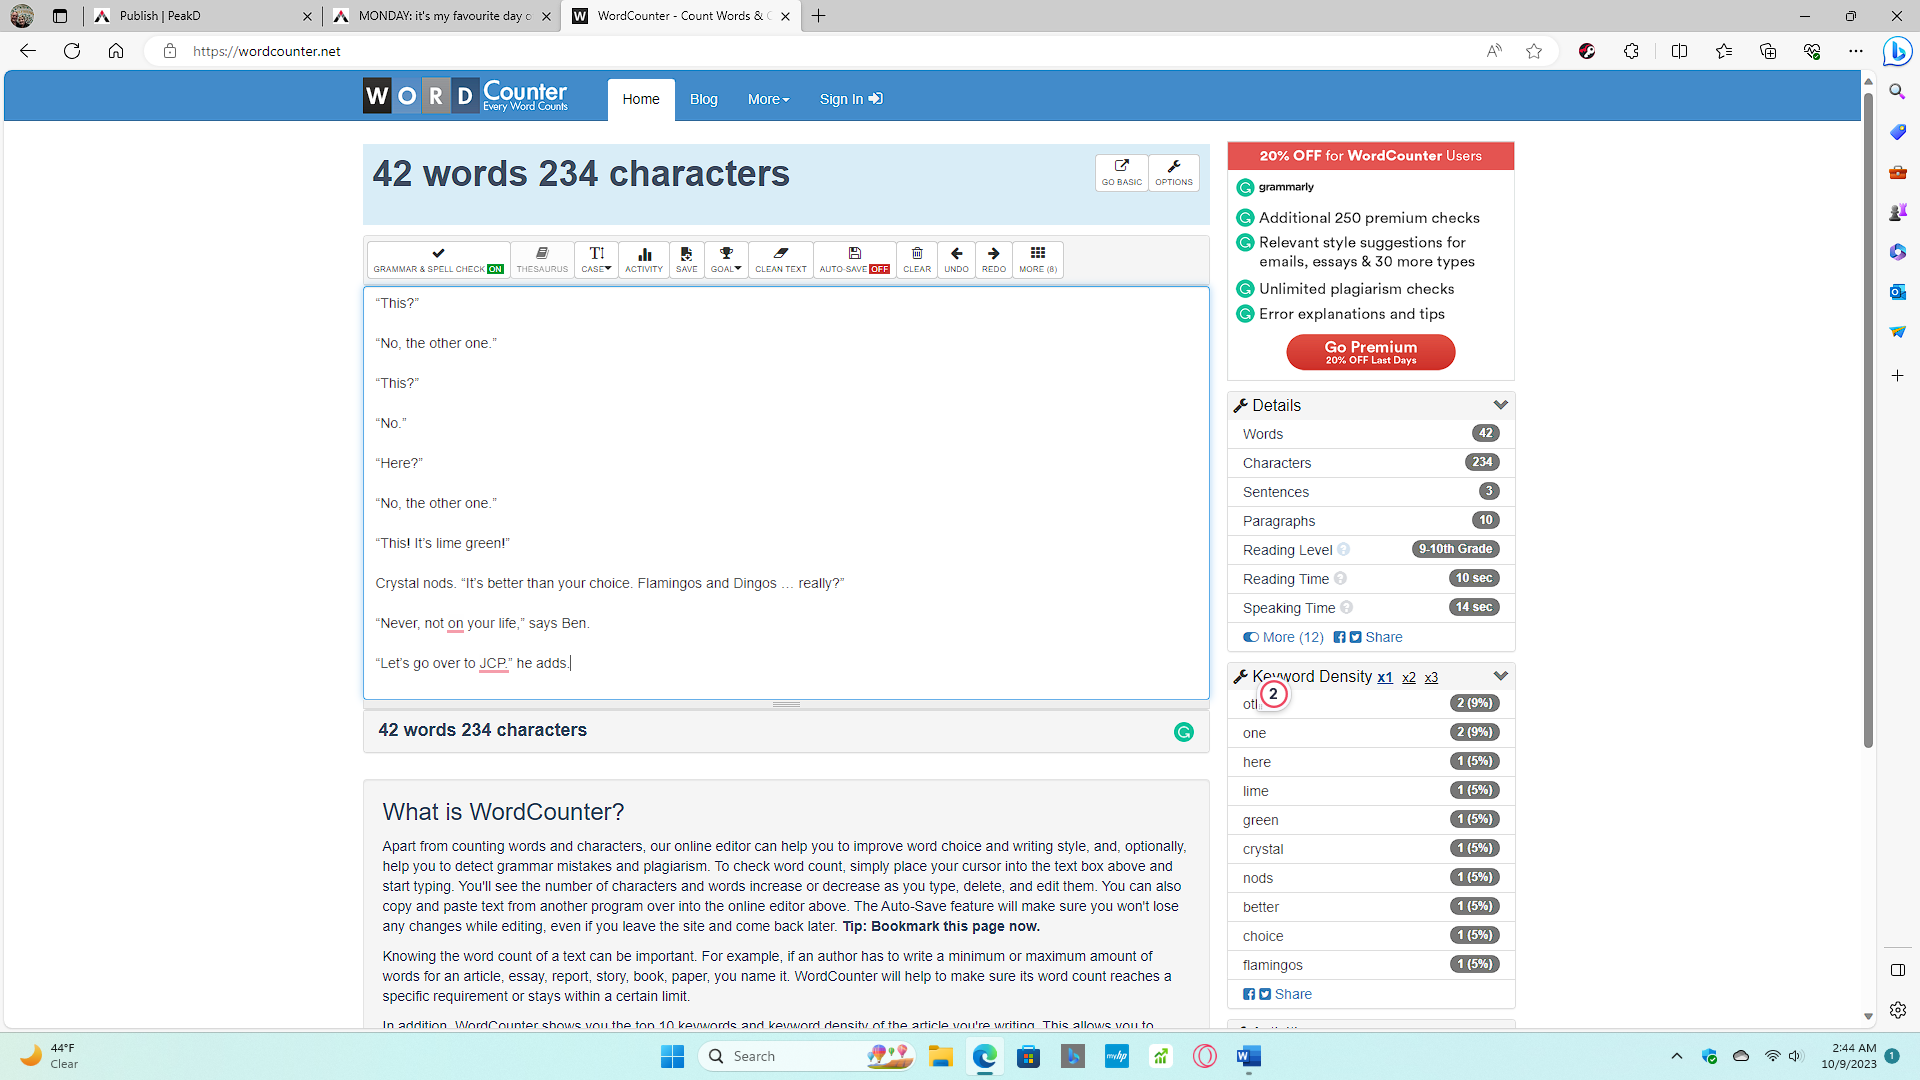Open the Case dropdown
This screenshot has width=1920, height=1080.
[596, 259]
